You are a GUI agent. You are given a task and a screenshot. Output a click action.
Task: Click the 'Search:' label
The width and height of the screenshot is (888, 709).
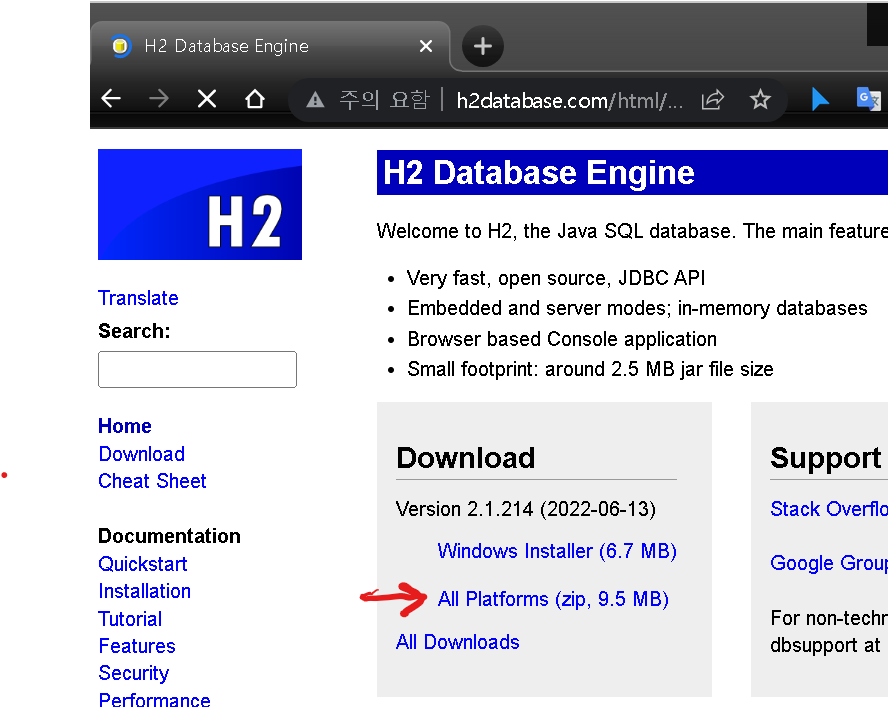point(134,331)
